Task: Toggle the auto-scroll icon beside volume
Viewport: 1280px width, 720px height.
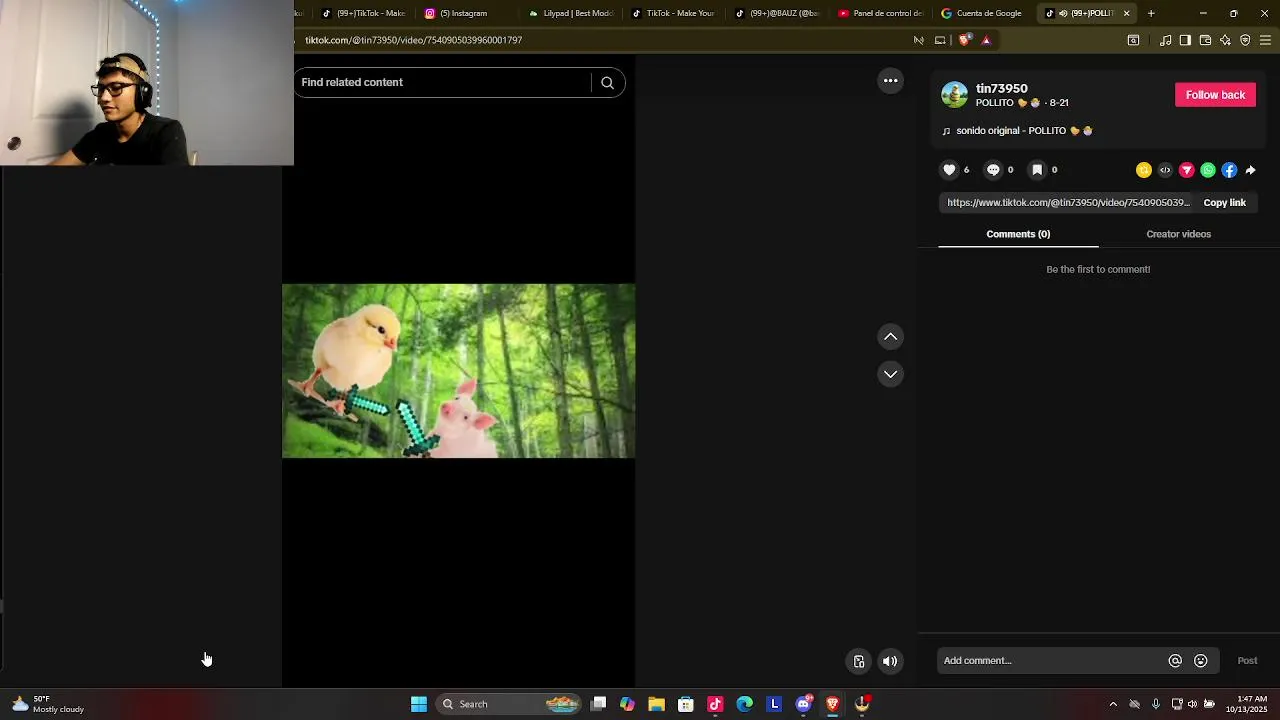Action: click(x=859, y=661)
